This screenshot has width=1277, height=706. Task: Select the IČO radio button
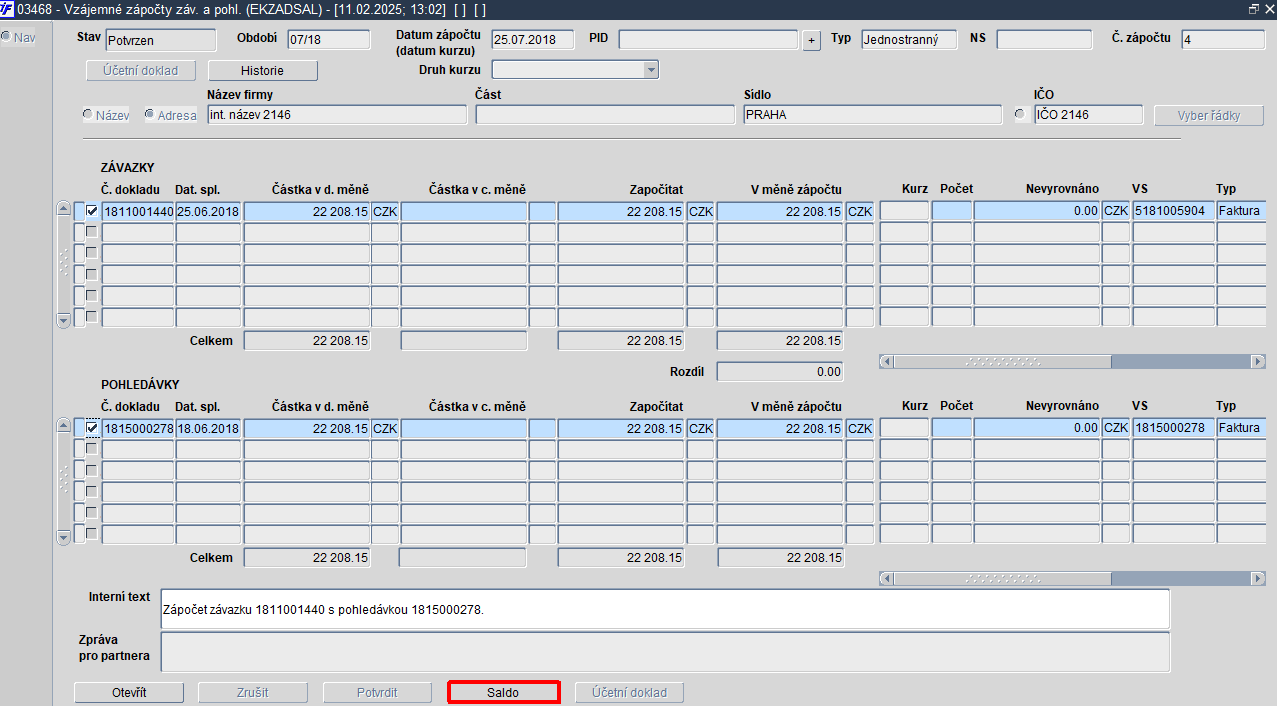pyautogui.click(x=1020, y=114)
